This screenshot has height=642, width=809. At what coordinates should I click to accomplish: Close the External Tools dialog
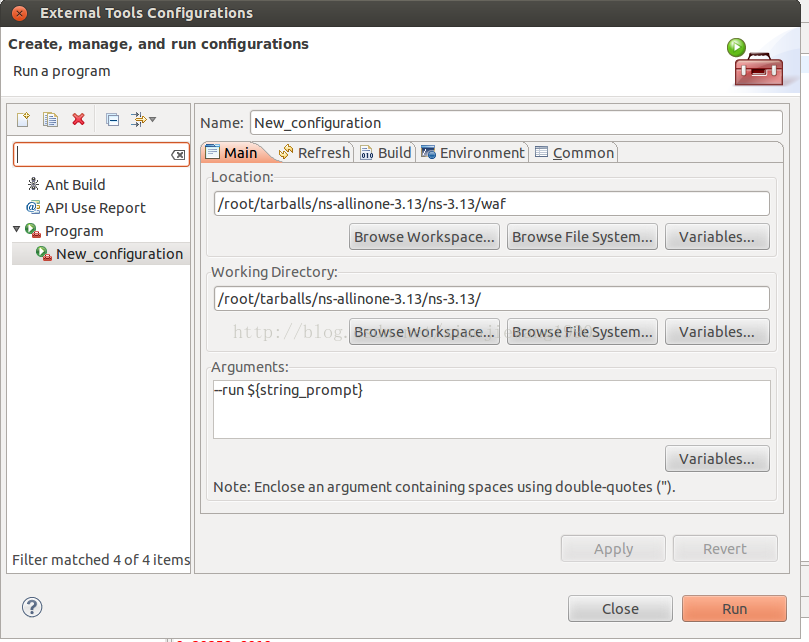point(620,608)
